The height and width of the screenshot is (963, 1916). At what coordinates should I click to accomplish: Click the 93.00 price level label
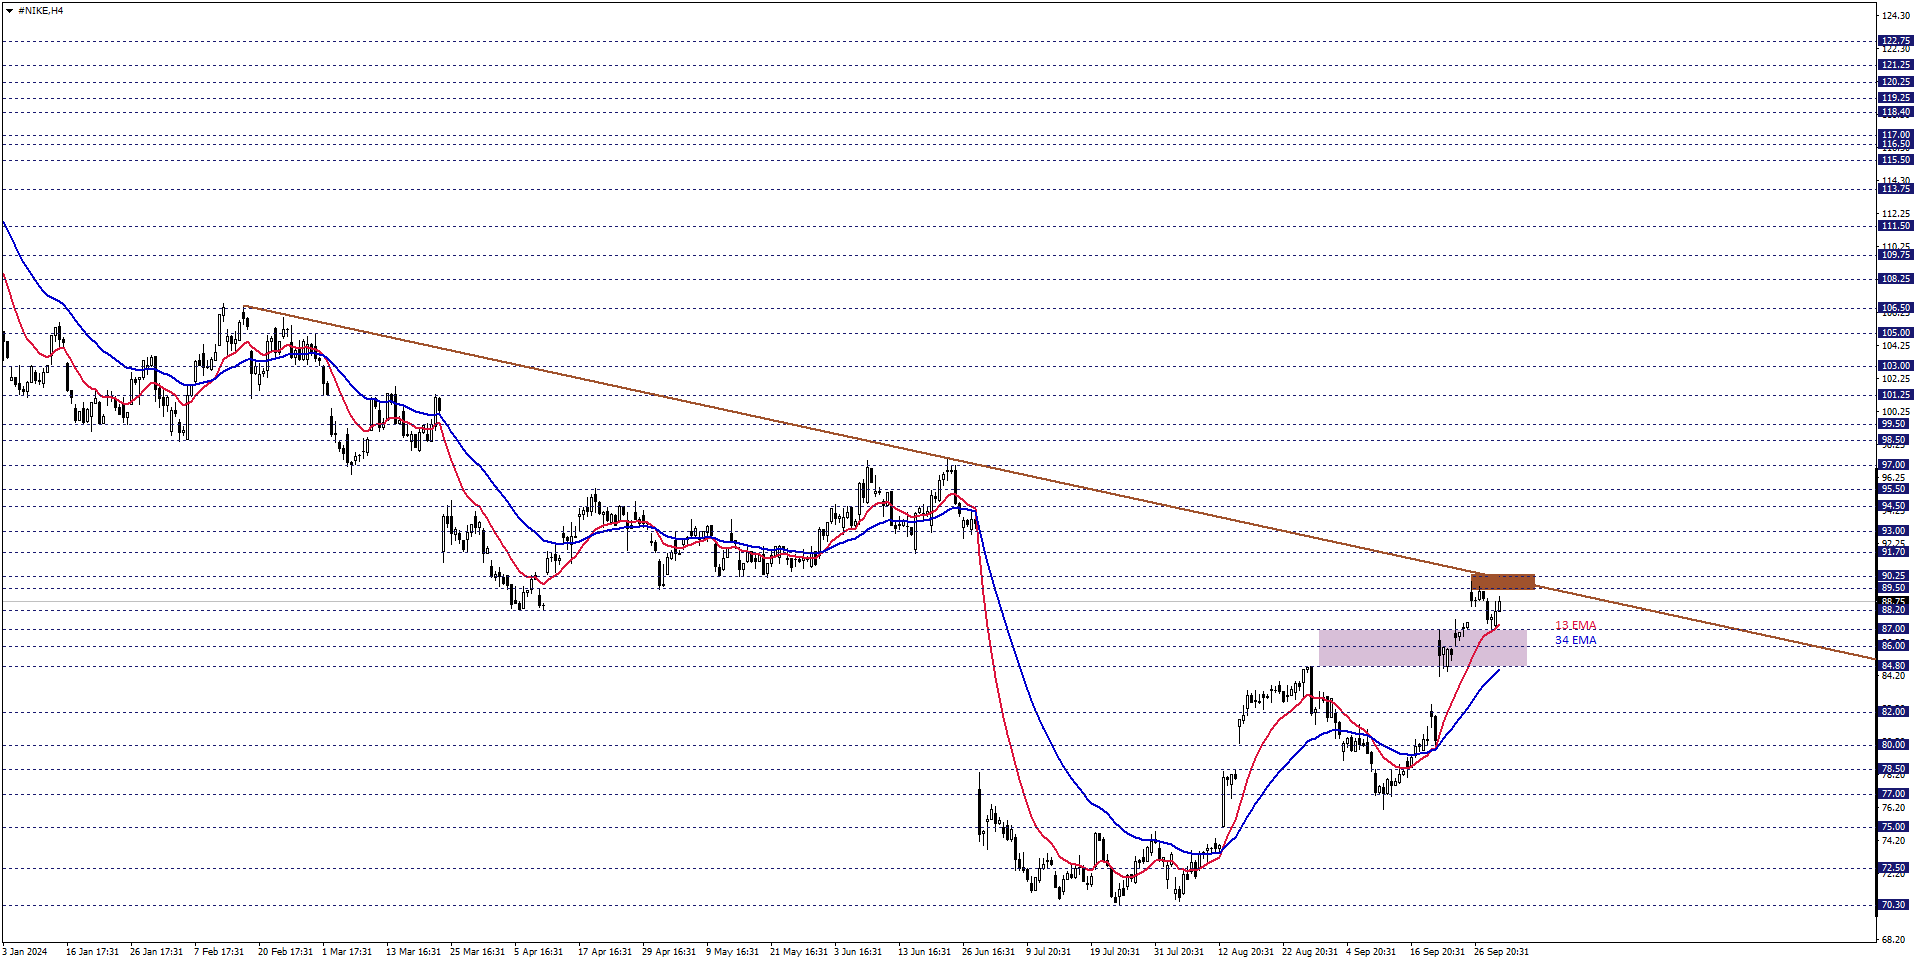coord(1895,531)
